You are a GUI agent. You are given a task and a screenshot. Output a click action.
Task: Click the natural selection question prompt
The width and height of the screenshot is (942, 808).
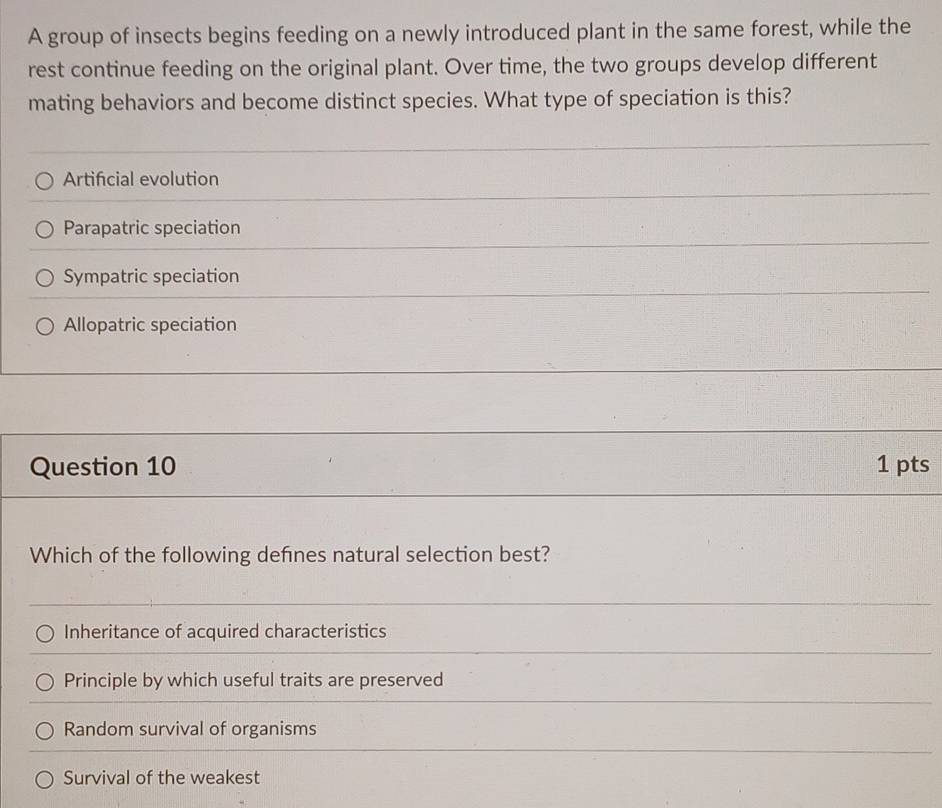click(290, 555)
